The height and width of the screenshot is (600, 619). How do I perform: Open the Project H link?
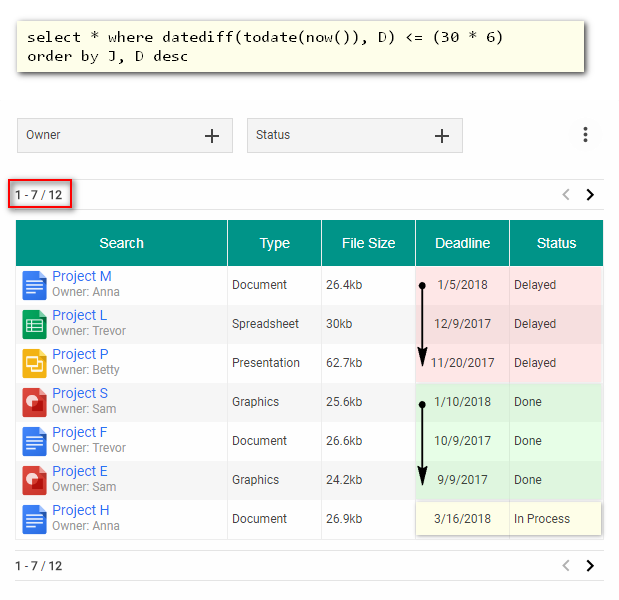(81, 511)
